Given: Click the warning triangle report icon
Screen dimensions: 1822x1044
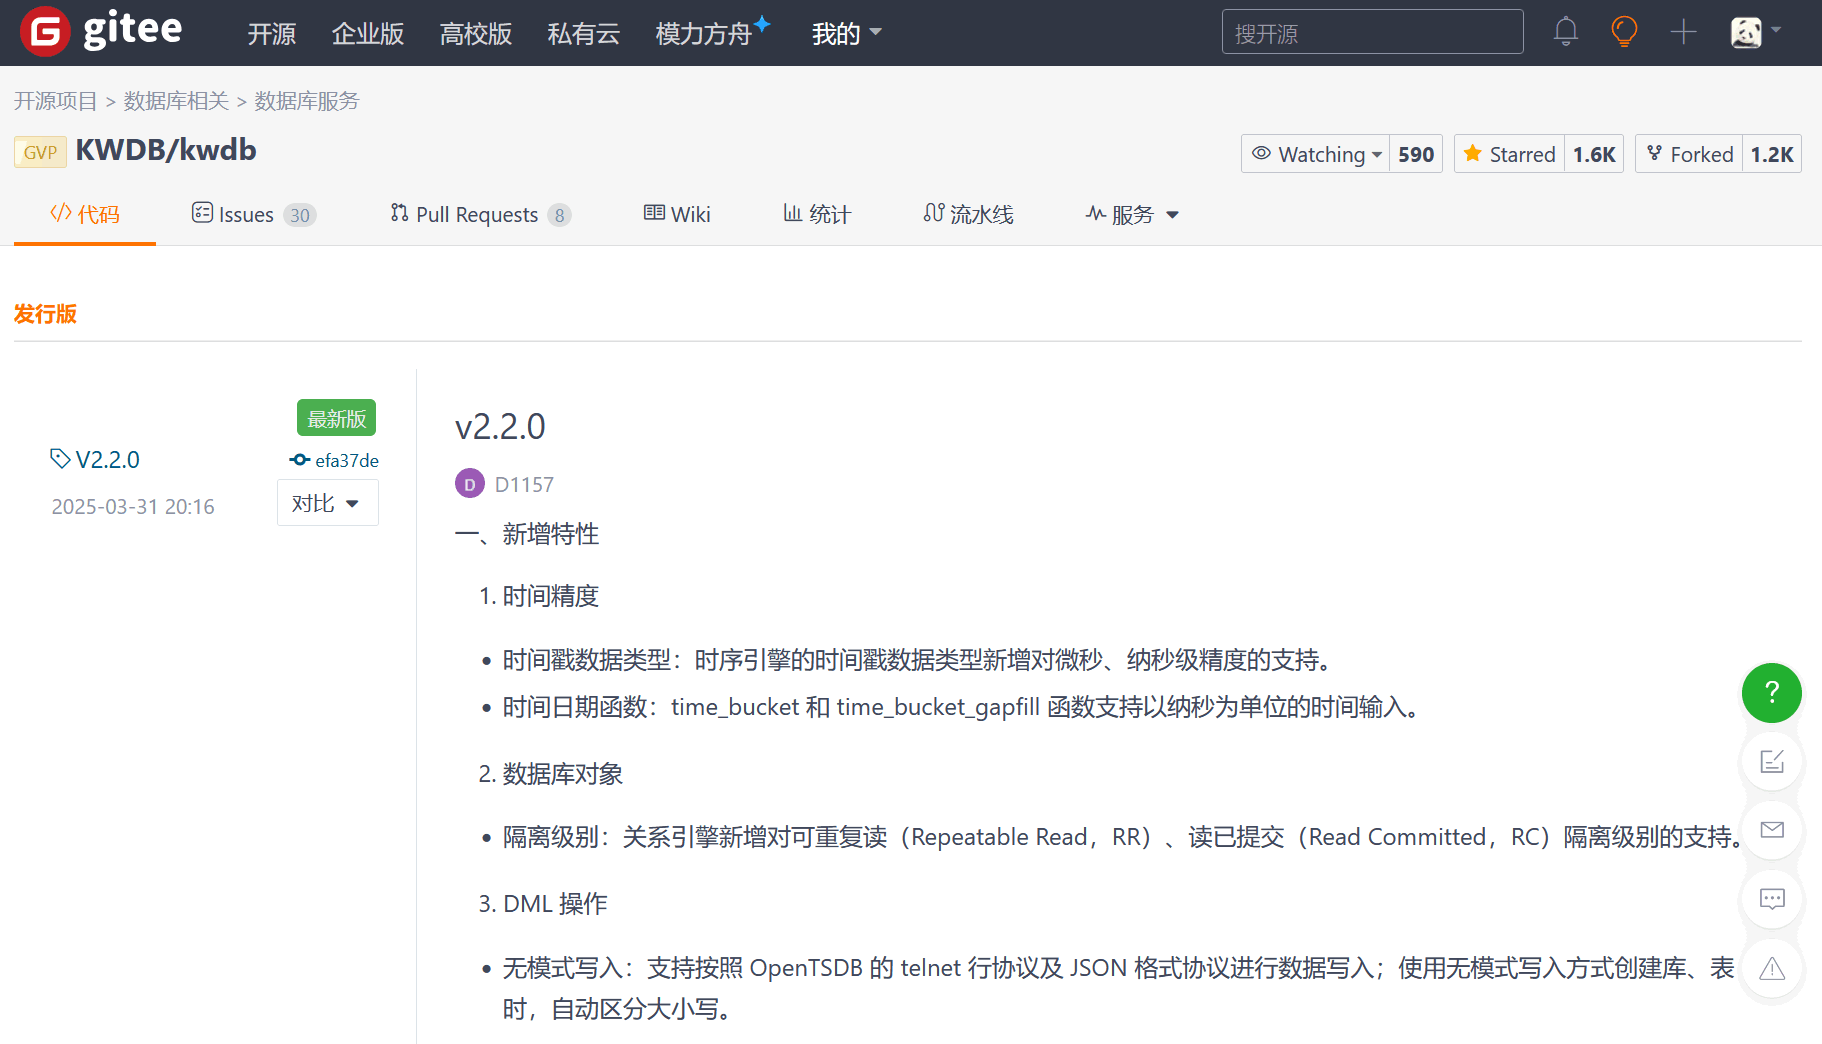Looking at the screenshot, I should pos(1772,968).
